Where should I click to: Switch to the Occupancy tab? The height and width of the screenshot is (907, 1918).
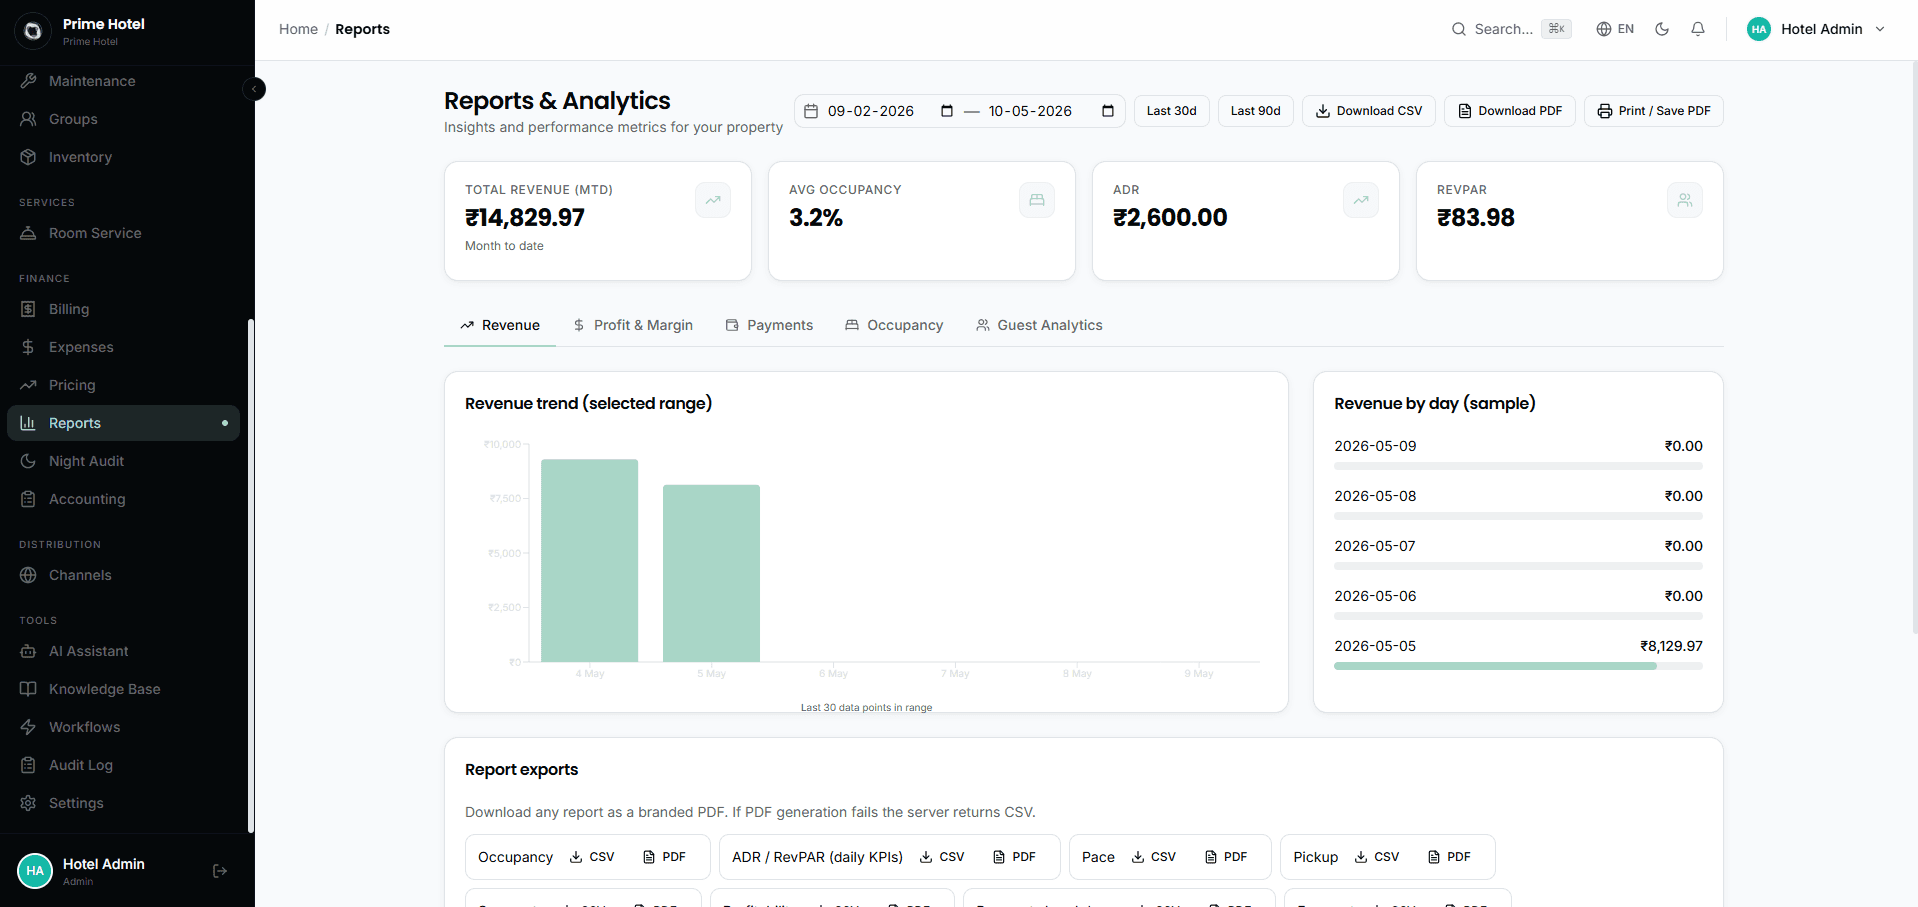[894, 325]
